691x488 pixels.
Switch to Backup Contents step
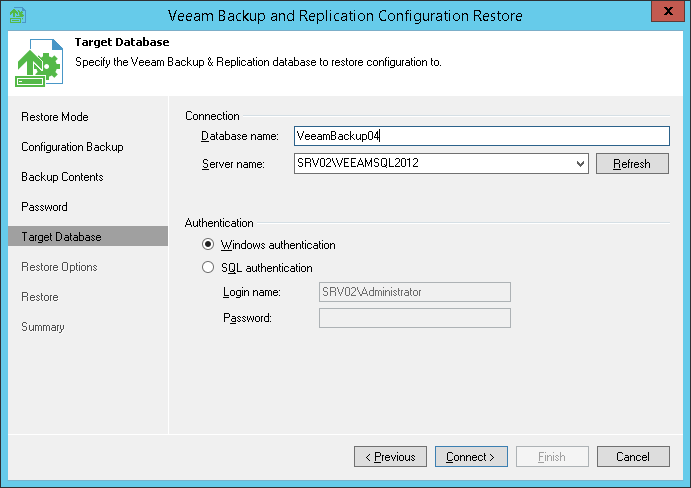tap(62, 177)
